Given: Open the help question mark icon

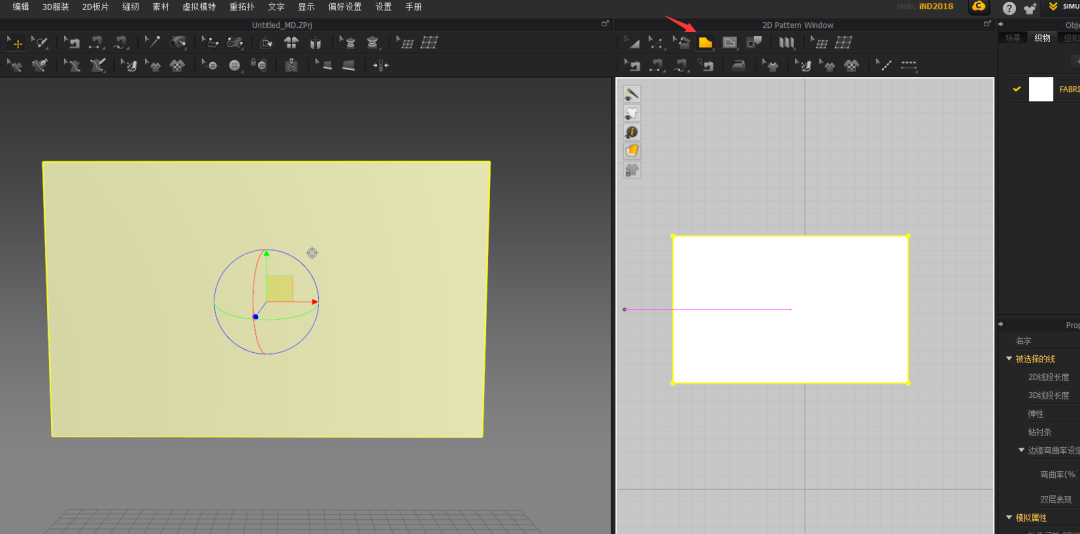Looking at the screenshot, I should click(x=1009, y=8).
